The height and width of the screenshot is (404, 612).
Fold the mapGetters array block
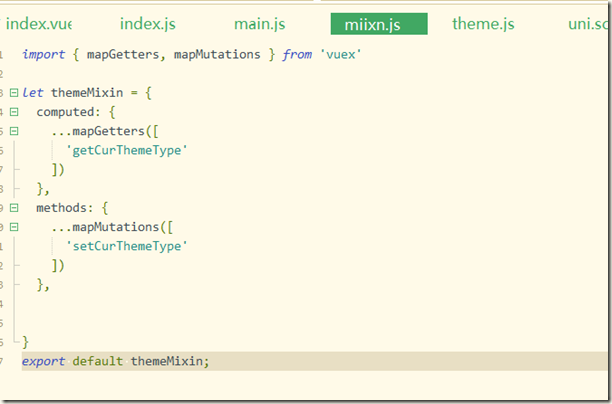[x=14, y=130]
